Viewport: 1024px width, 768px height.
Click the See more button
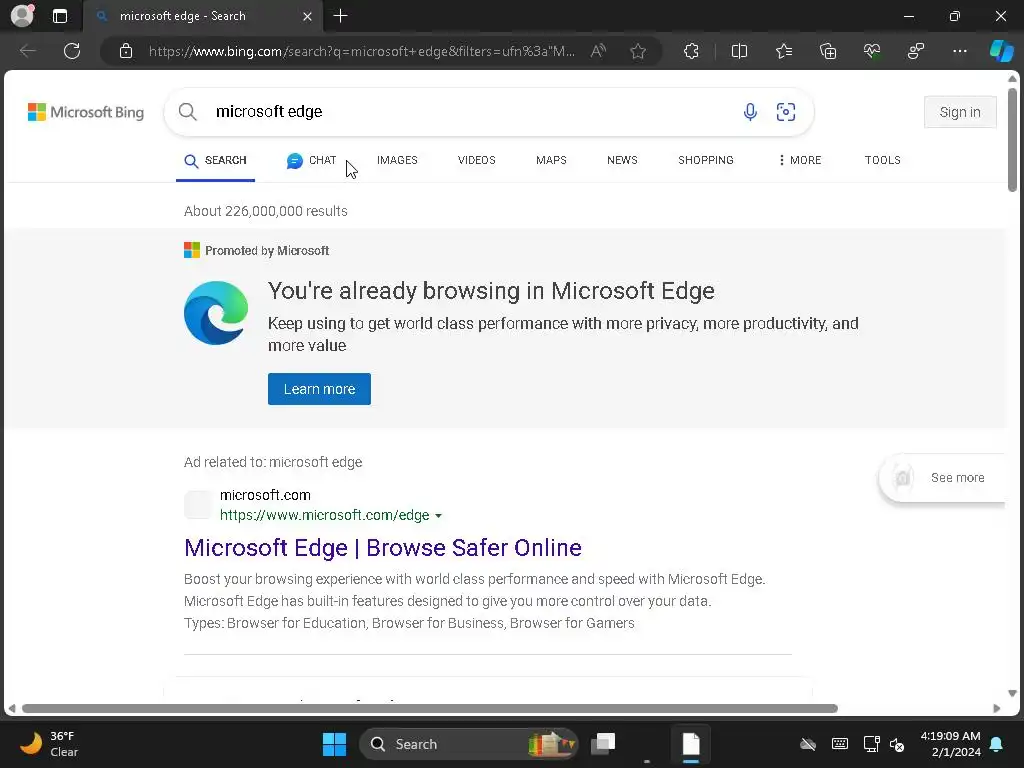click(x=942, y=478)
